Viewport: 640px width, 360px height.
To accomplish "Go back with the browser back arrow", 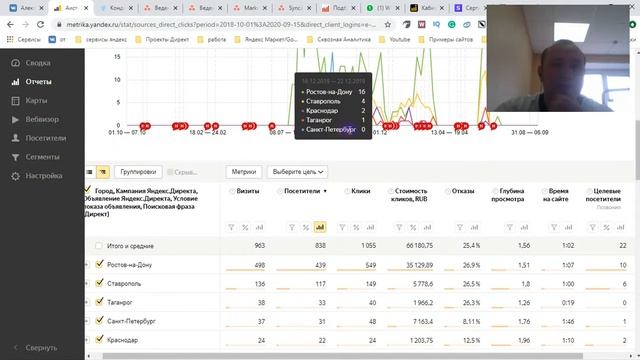I will 11,24.
